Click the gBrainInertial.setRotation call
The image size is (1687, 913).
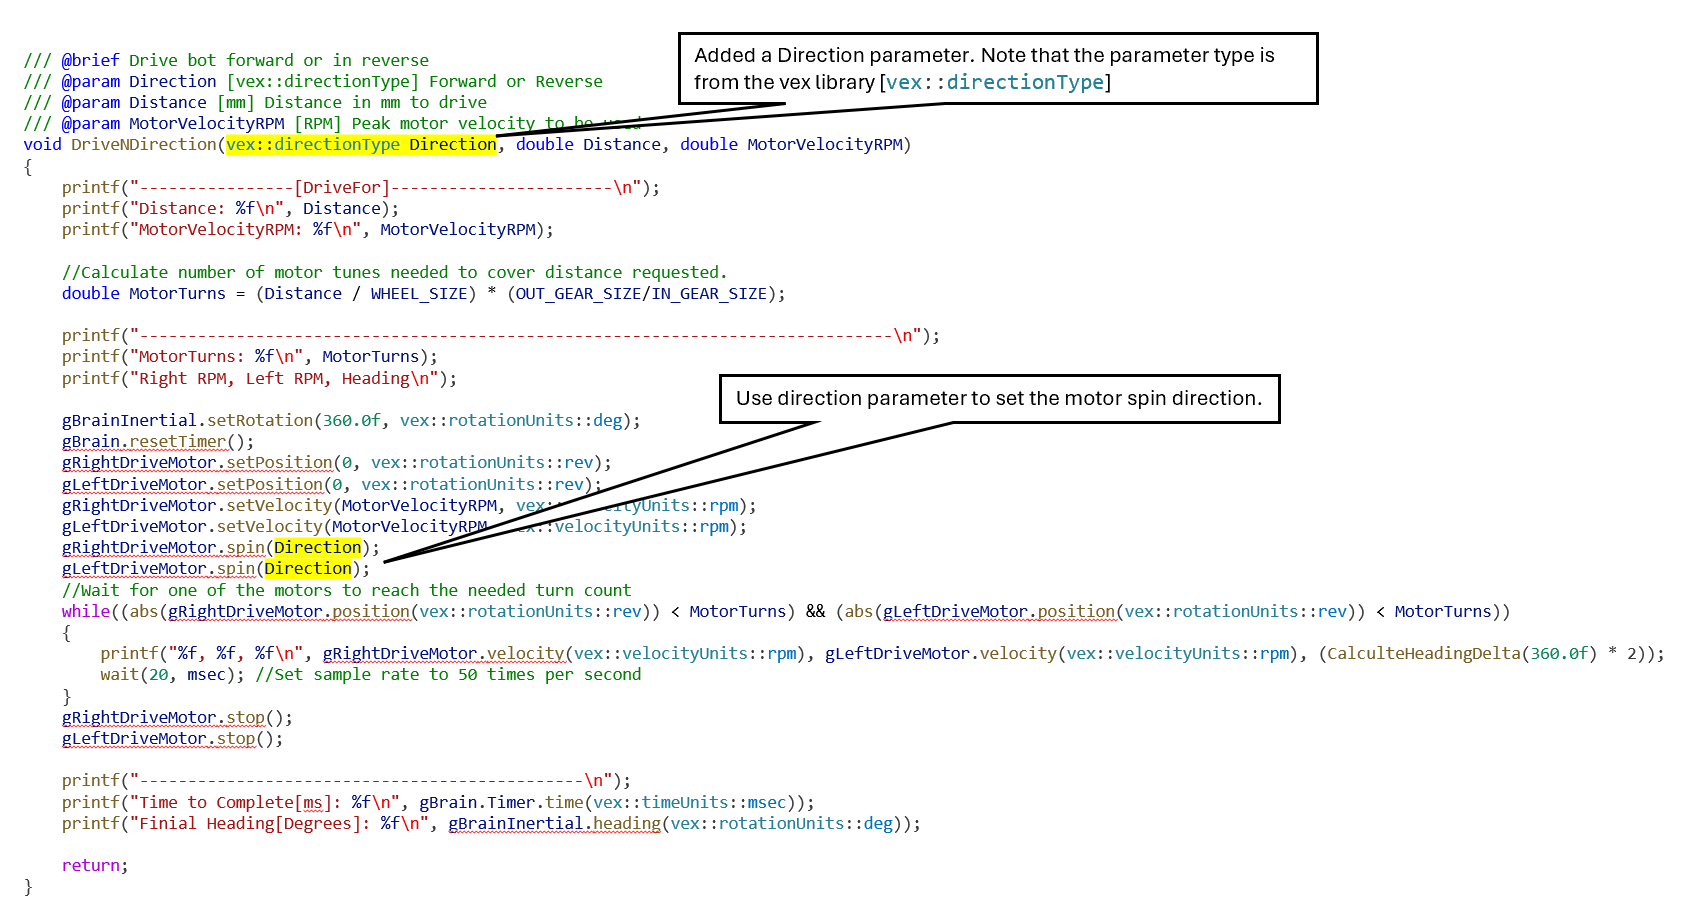pos(186,420)
